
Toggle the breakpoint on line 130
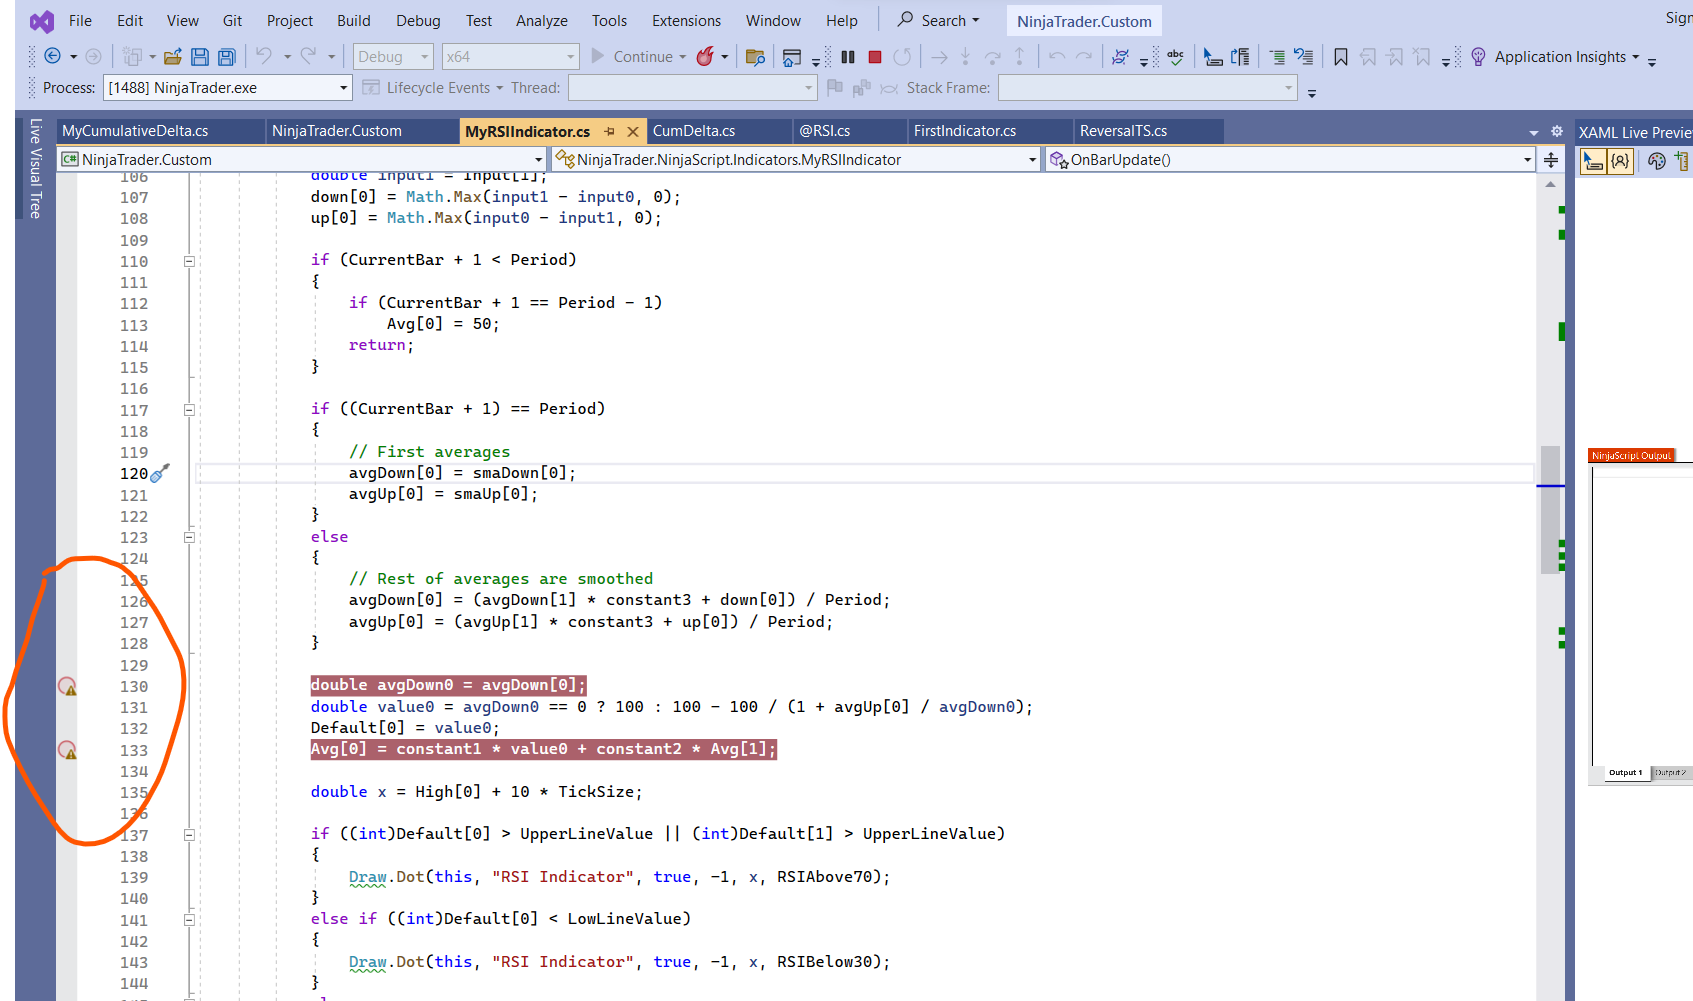[x=67, y=686]
